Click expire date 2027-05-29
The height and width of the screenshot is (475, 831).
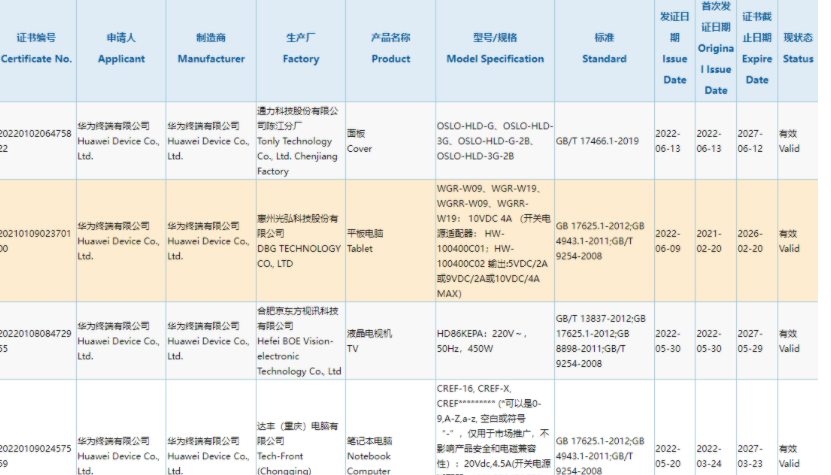pyautogui.click(x=757, y=341)
